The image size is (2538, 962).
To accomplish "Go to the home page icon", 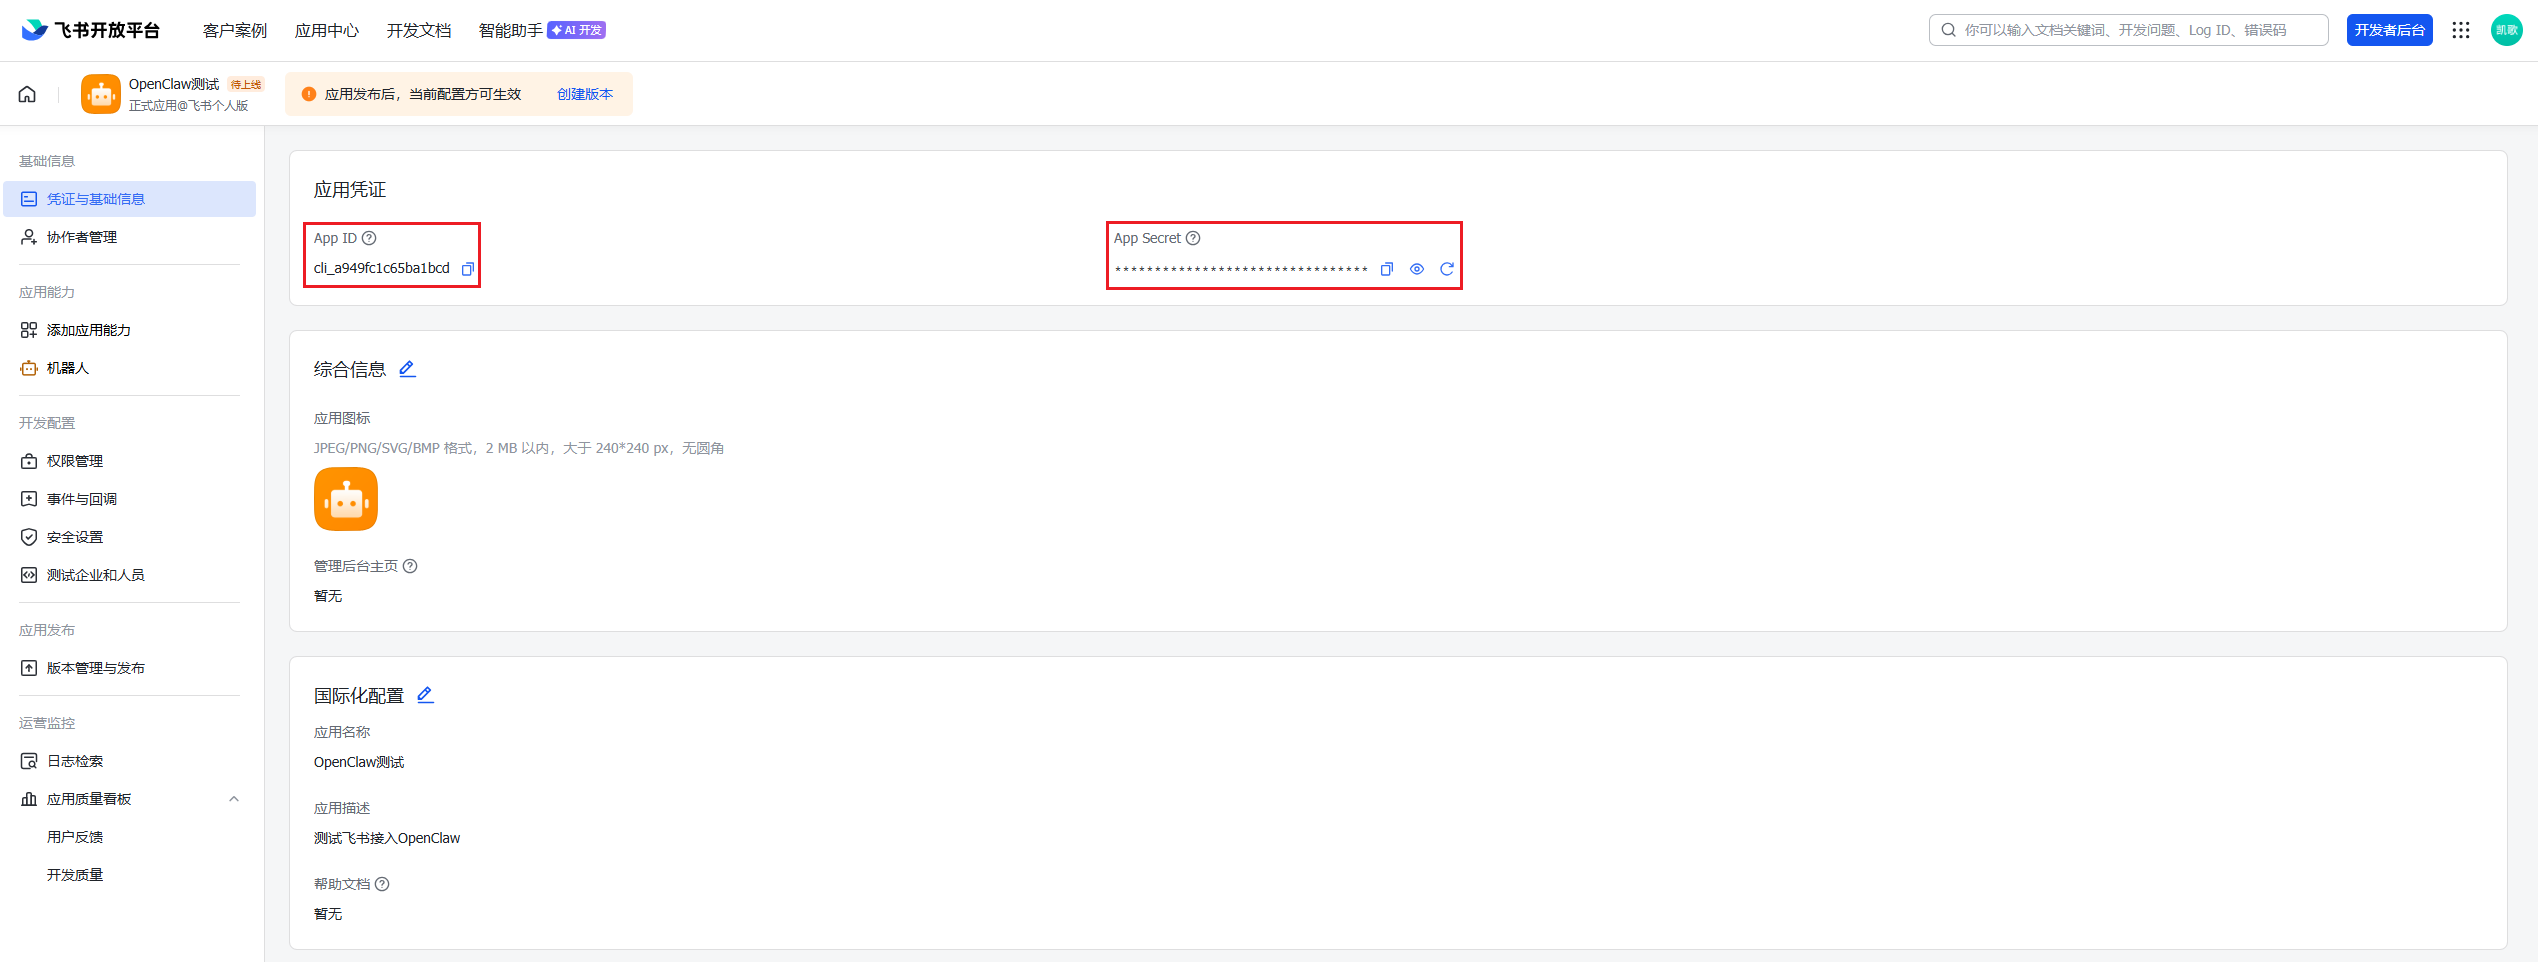I will 27,94.
